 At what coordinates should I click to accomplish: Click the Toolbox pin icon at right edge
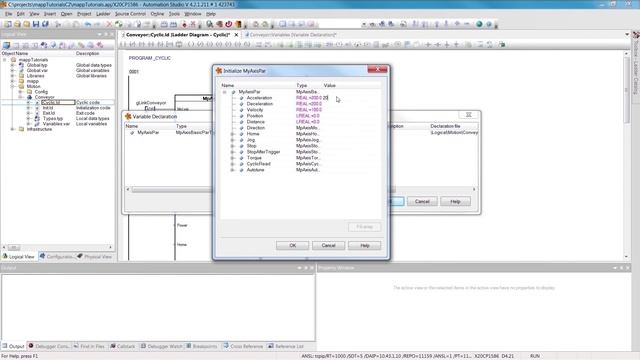[x=636, y=35]
